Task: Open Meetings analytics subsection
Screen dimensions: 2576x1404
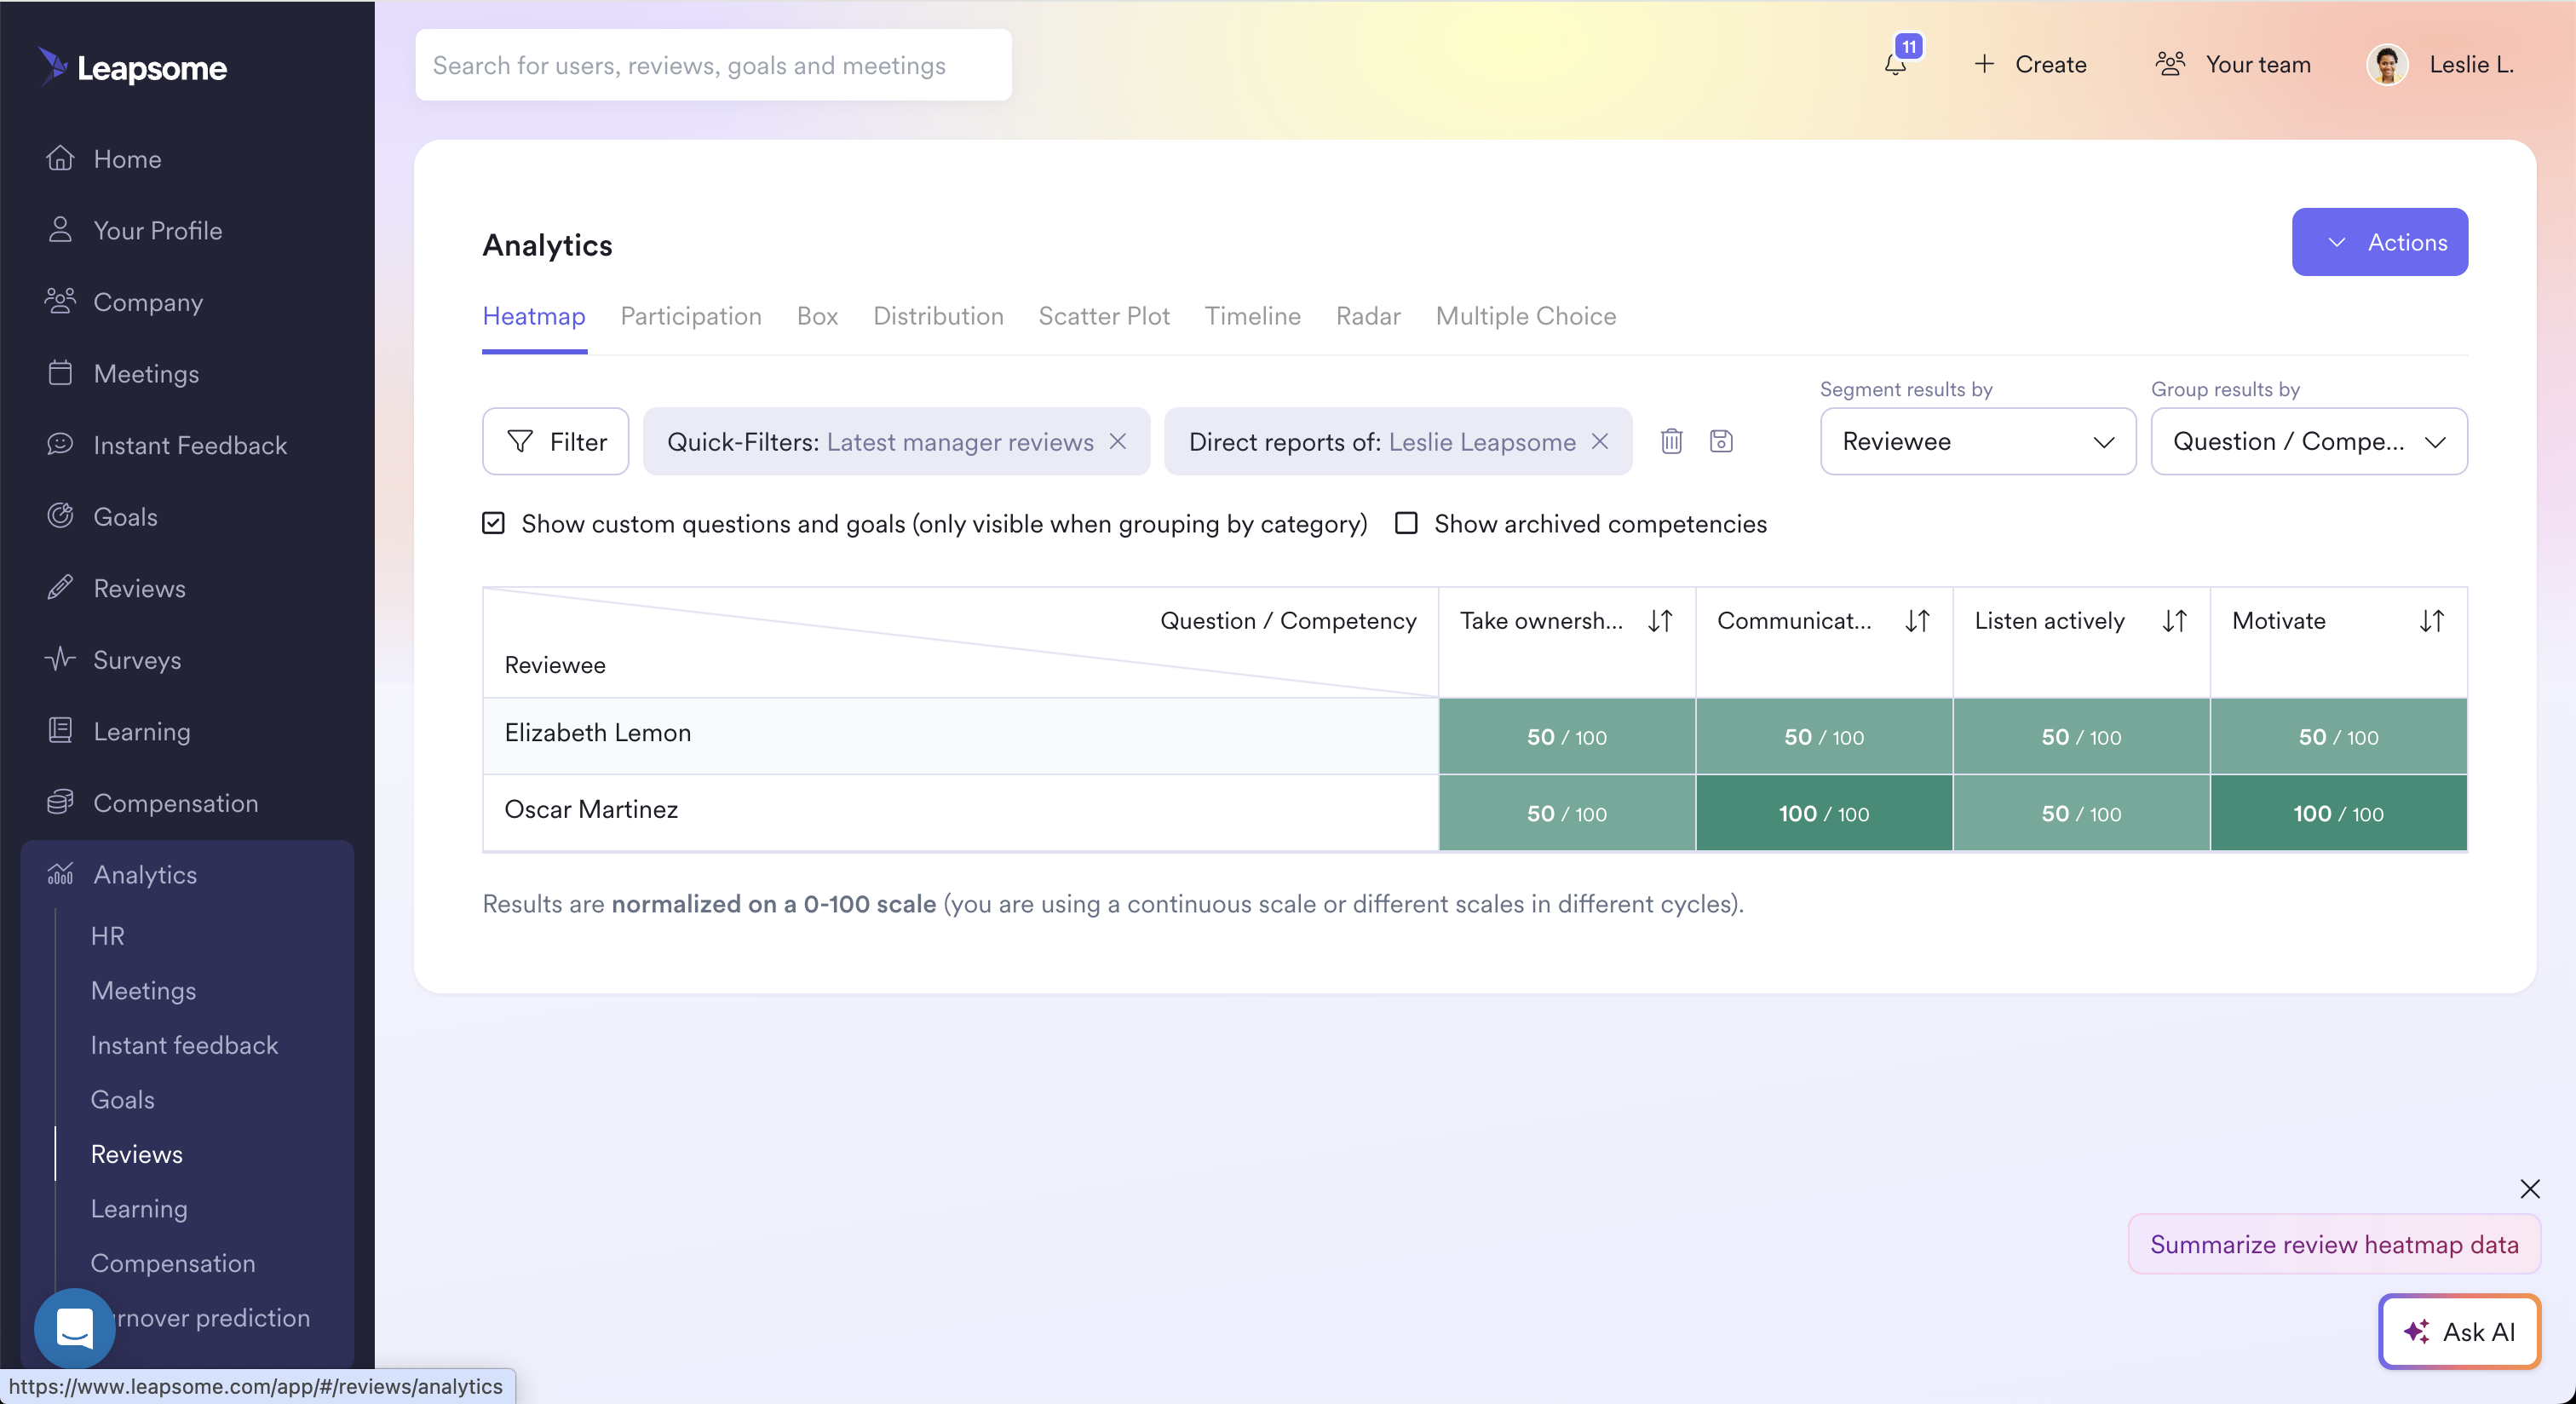Action: click(x=143, y=990)
